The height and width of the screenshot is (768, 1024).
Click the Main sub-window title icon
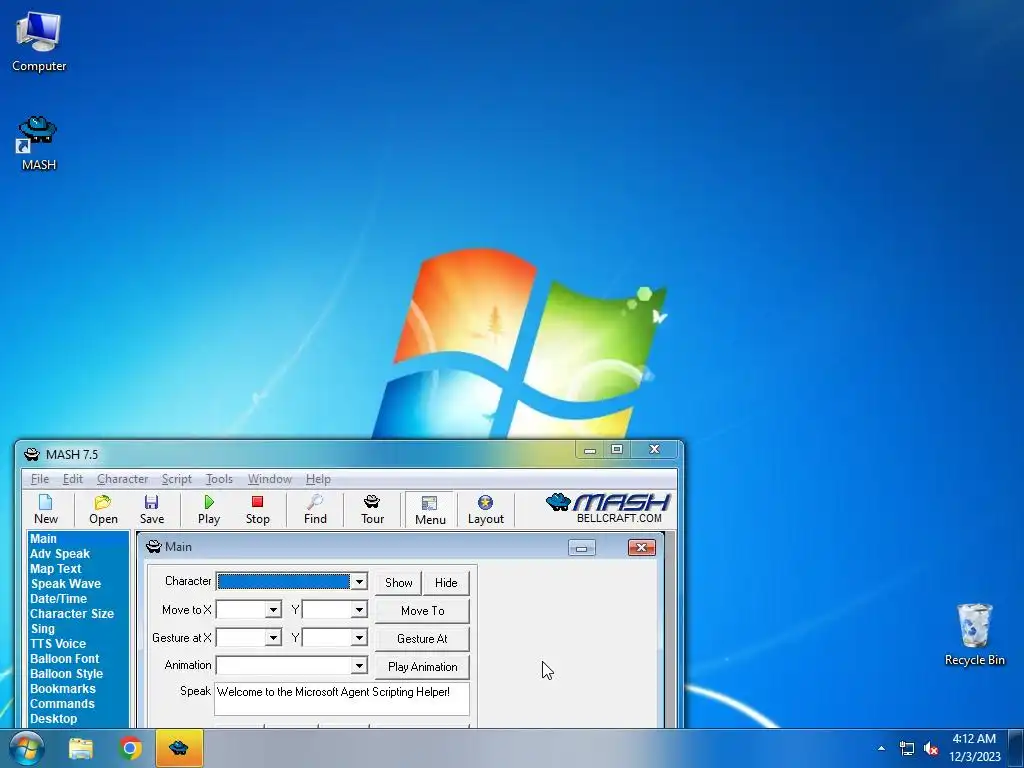[153, 547]
